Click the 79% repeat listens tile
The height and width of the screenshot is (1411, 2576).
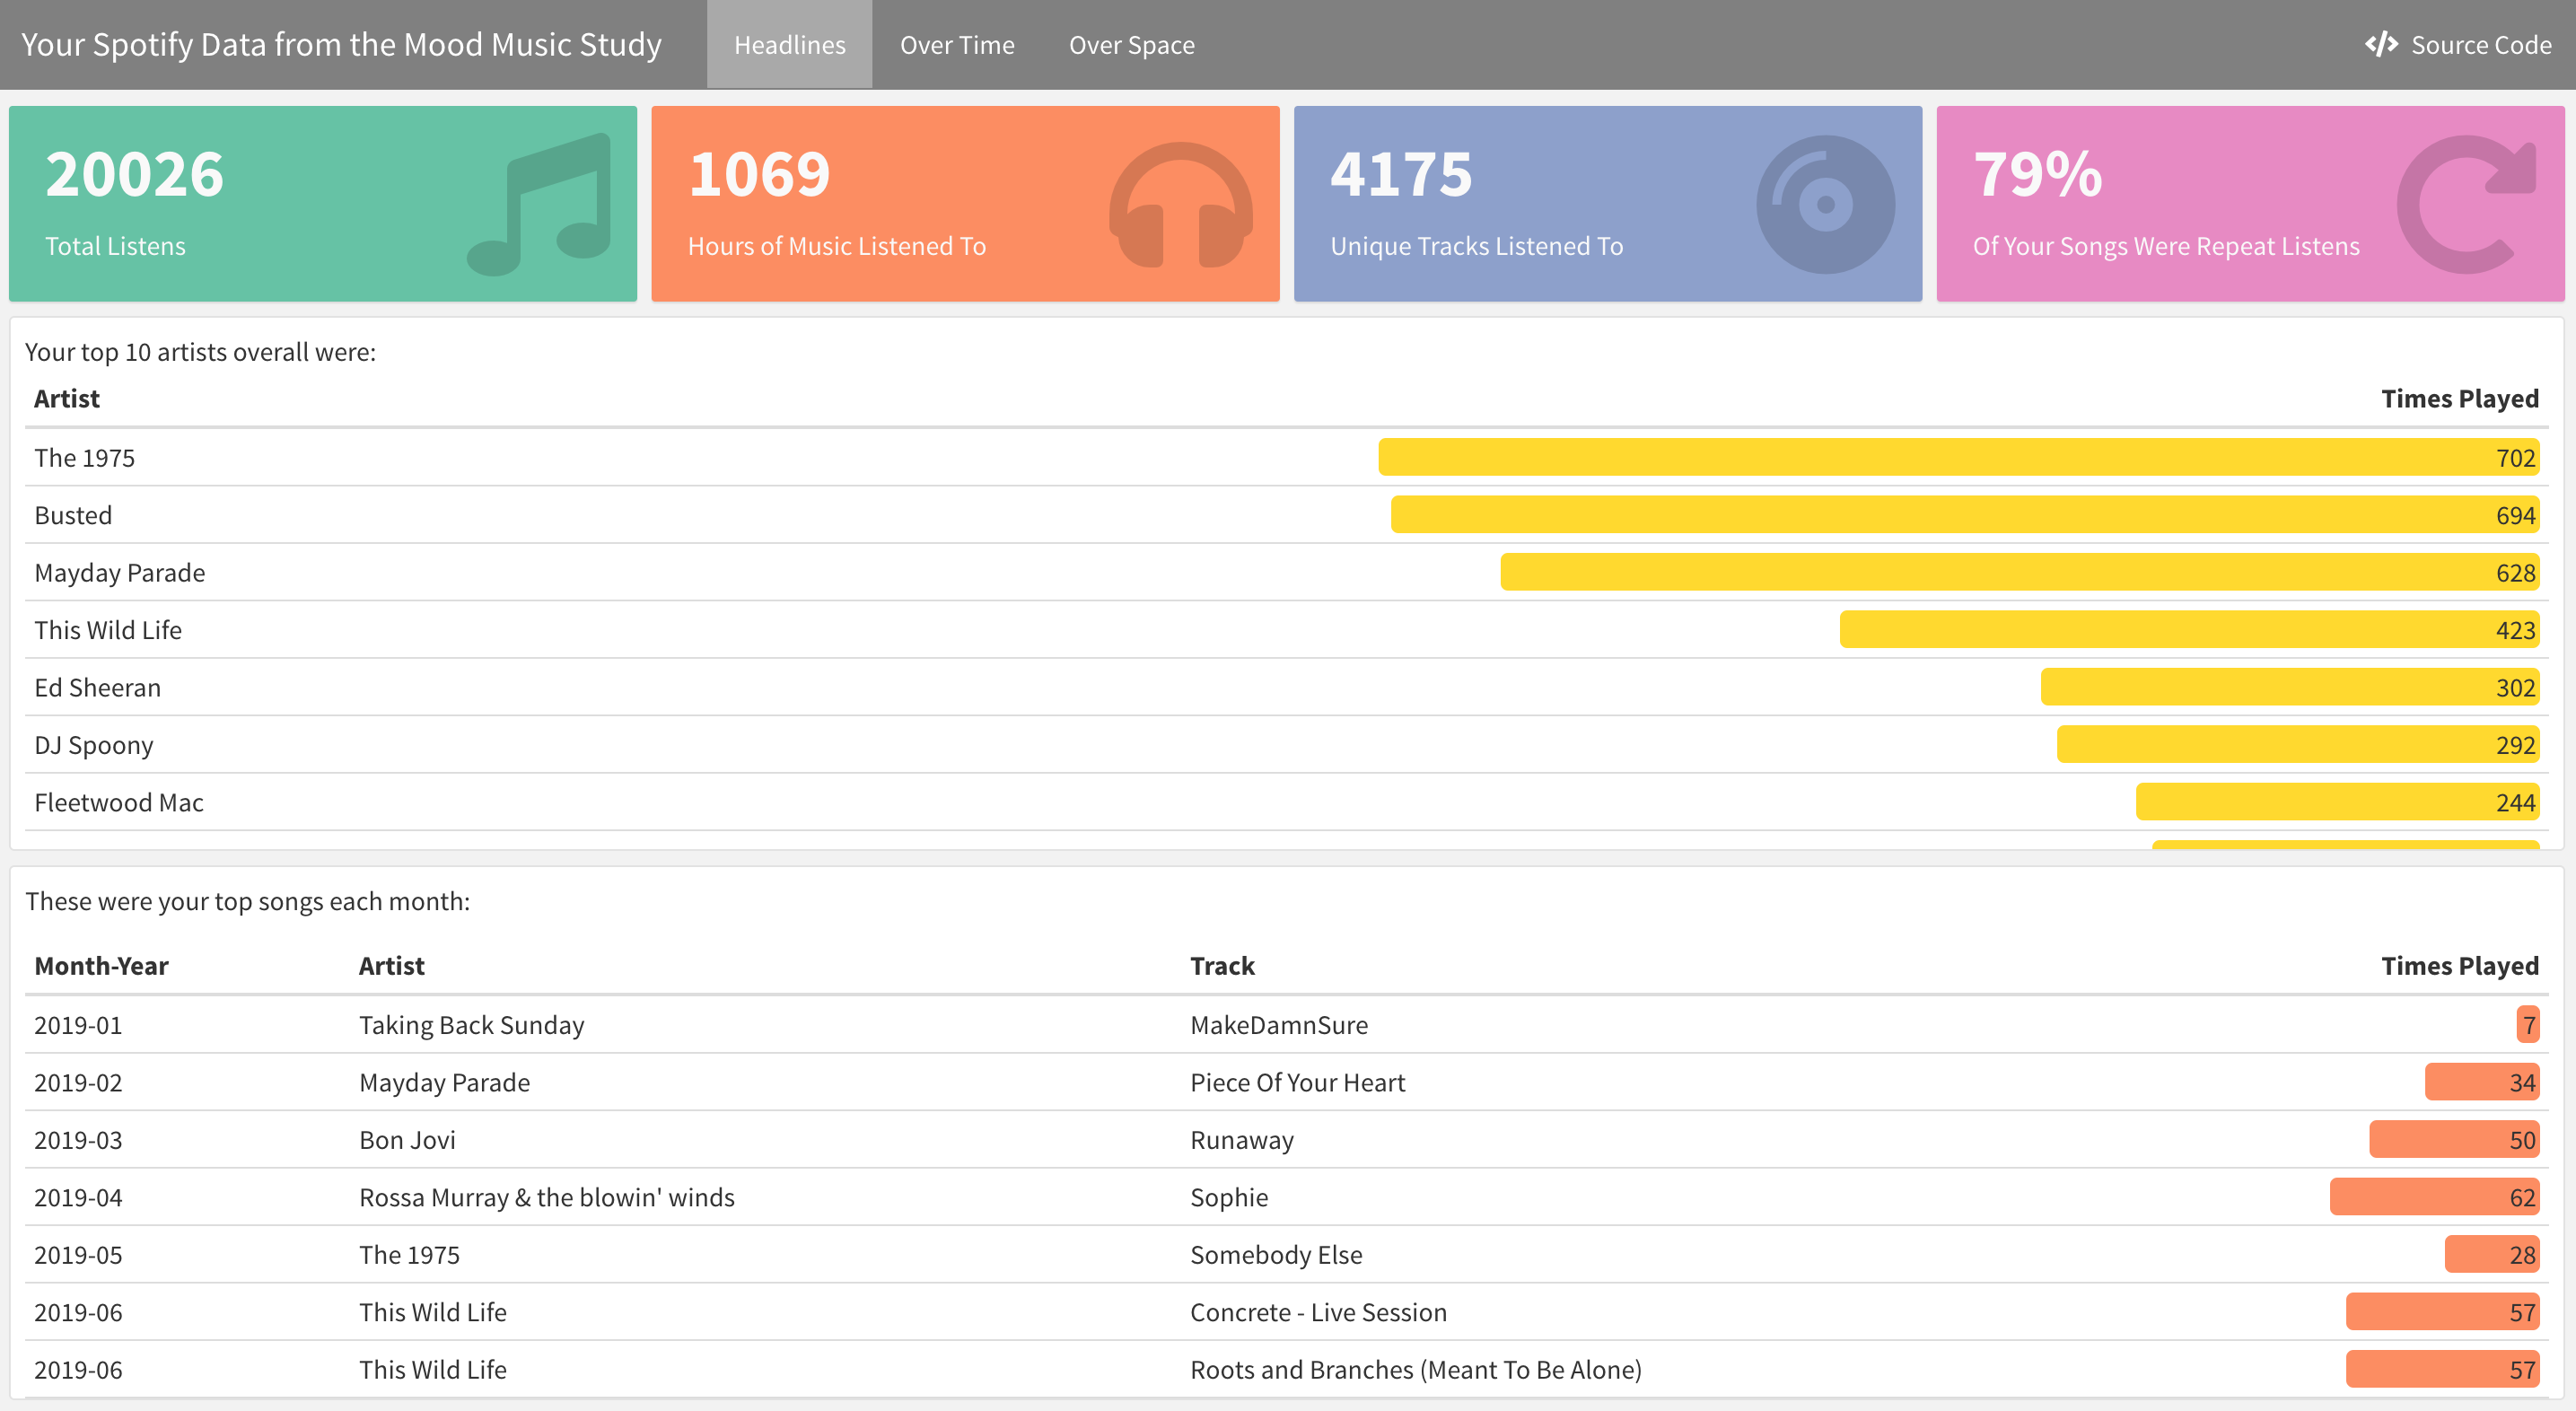pyautogui.click(x=2253, y=204)
